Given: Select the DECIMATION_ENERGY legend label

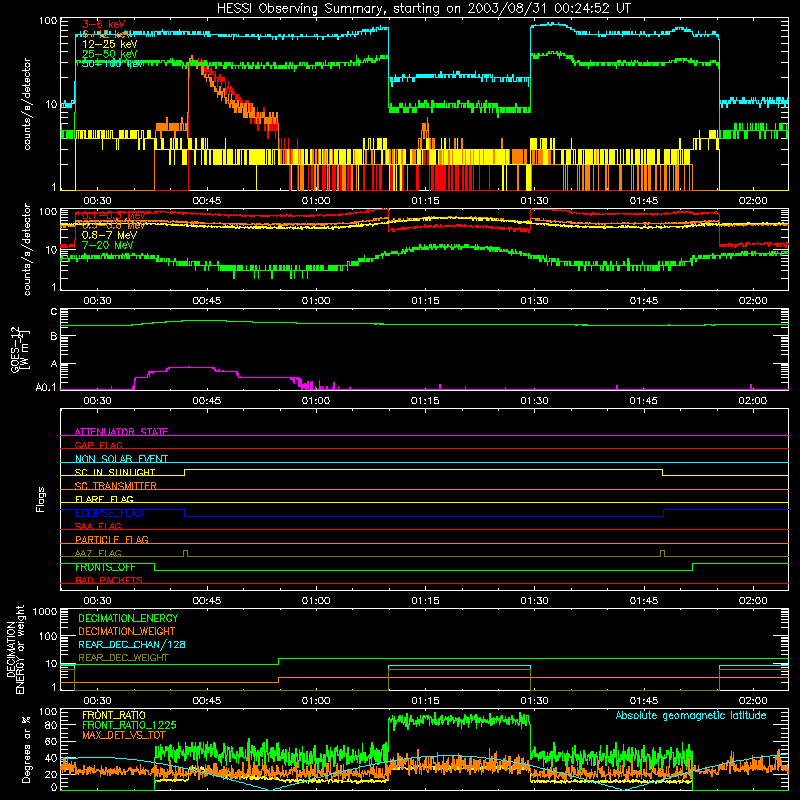Looking at the screenshot, I should pyautogui.click(x=128, y=618).
